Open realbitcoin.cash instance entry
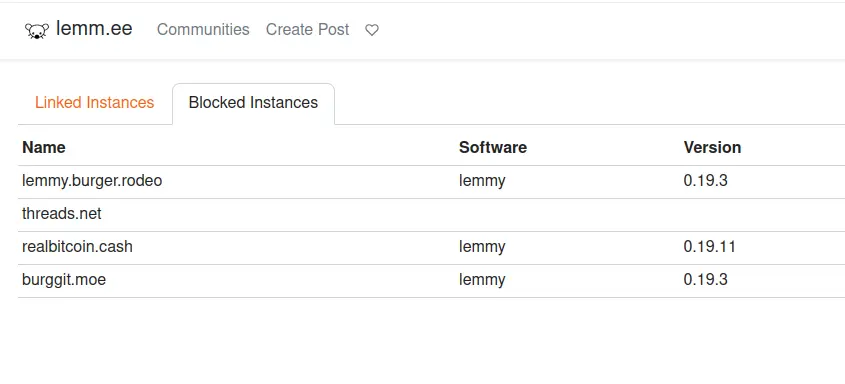Image resolution: width=845 pixels, height=384 pixels. coord(77,247)
